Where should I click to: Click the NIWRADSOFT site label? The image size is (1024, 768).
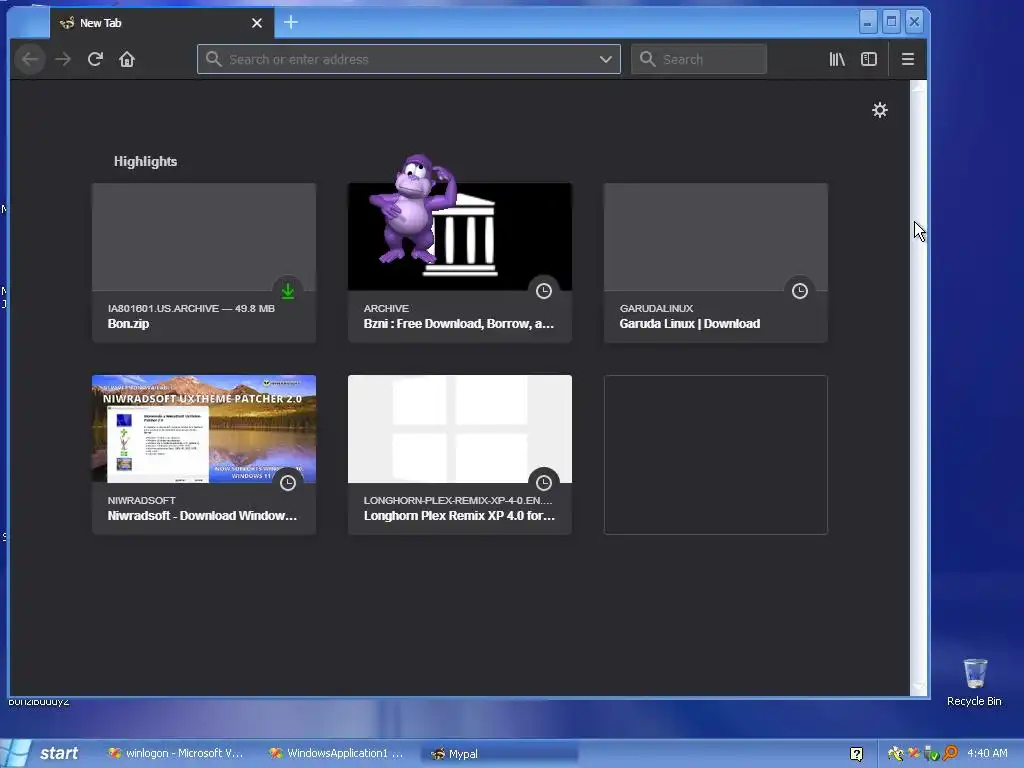click(x=142, y=500)
